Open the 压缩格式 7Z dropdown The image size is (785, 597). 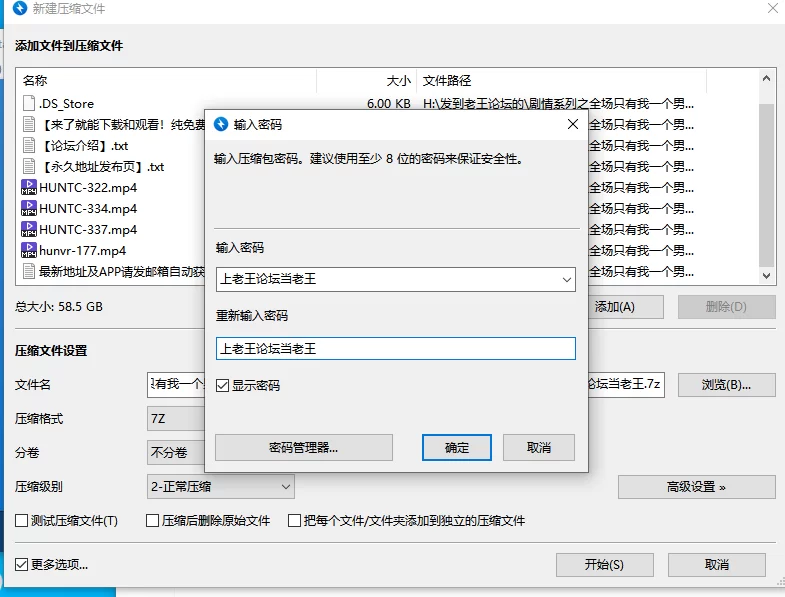(x=176, y=419)
